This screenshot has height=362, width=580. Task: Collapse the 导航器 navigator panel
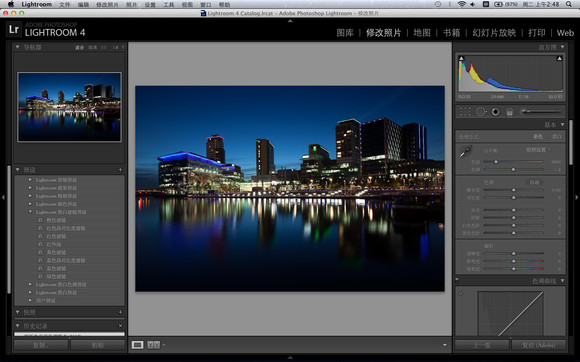point(17,47)
